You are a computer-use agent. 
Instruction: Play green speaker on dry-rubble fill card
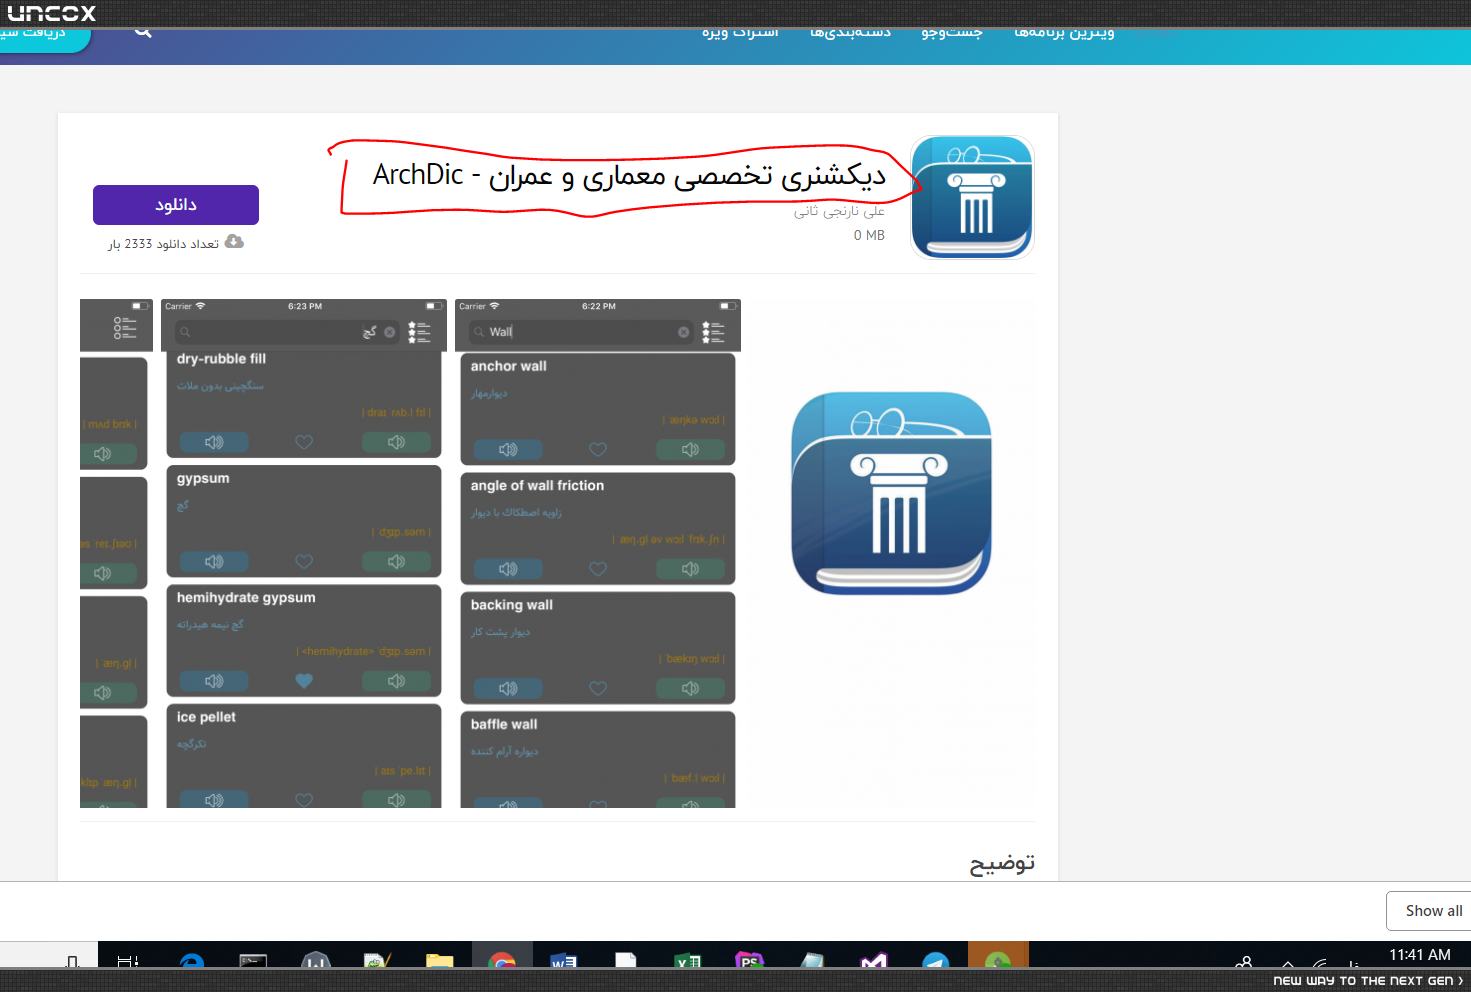pyautogui.click(x=396, y=442)
